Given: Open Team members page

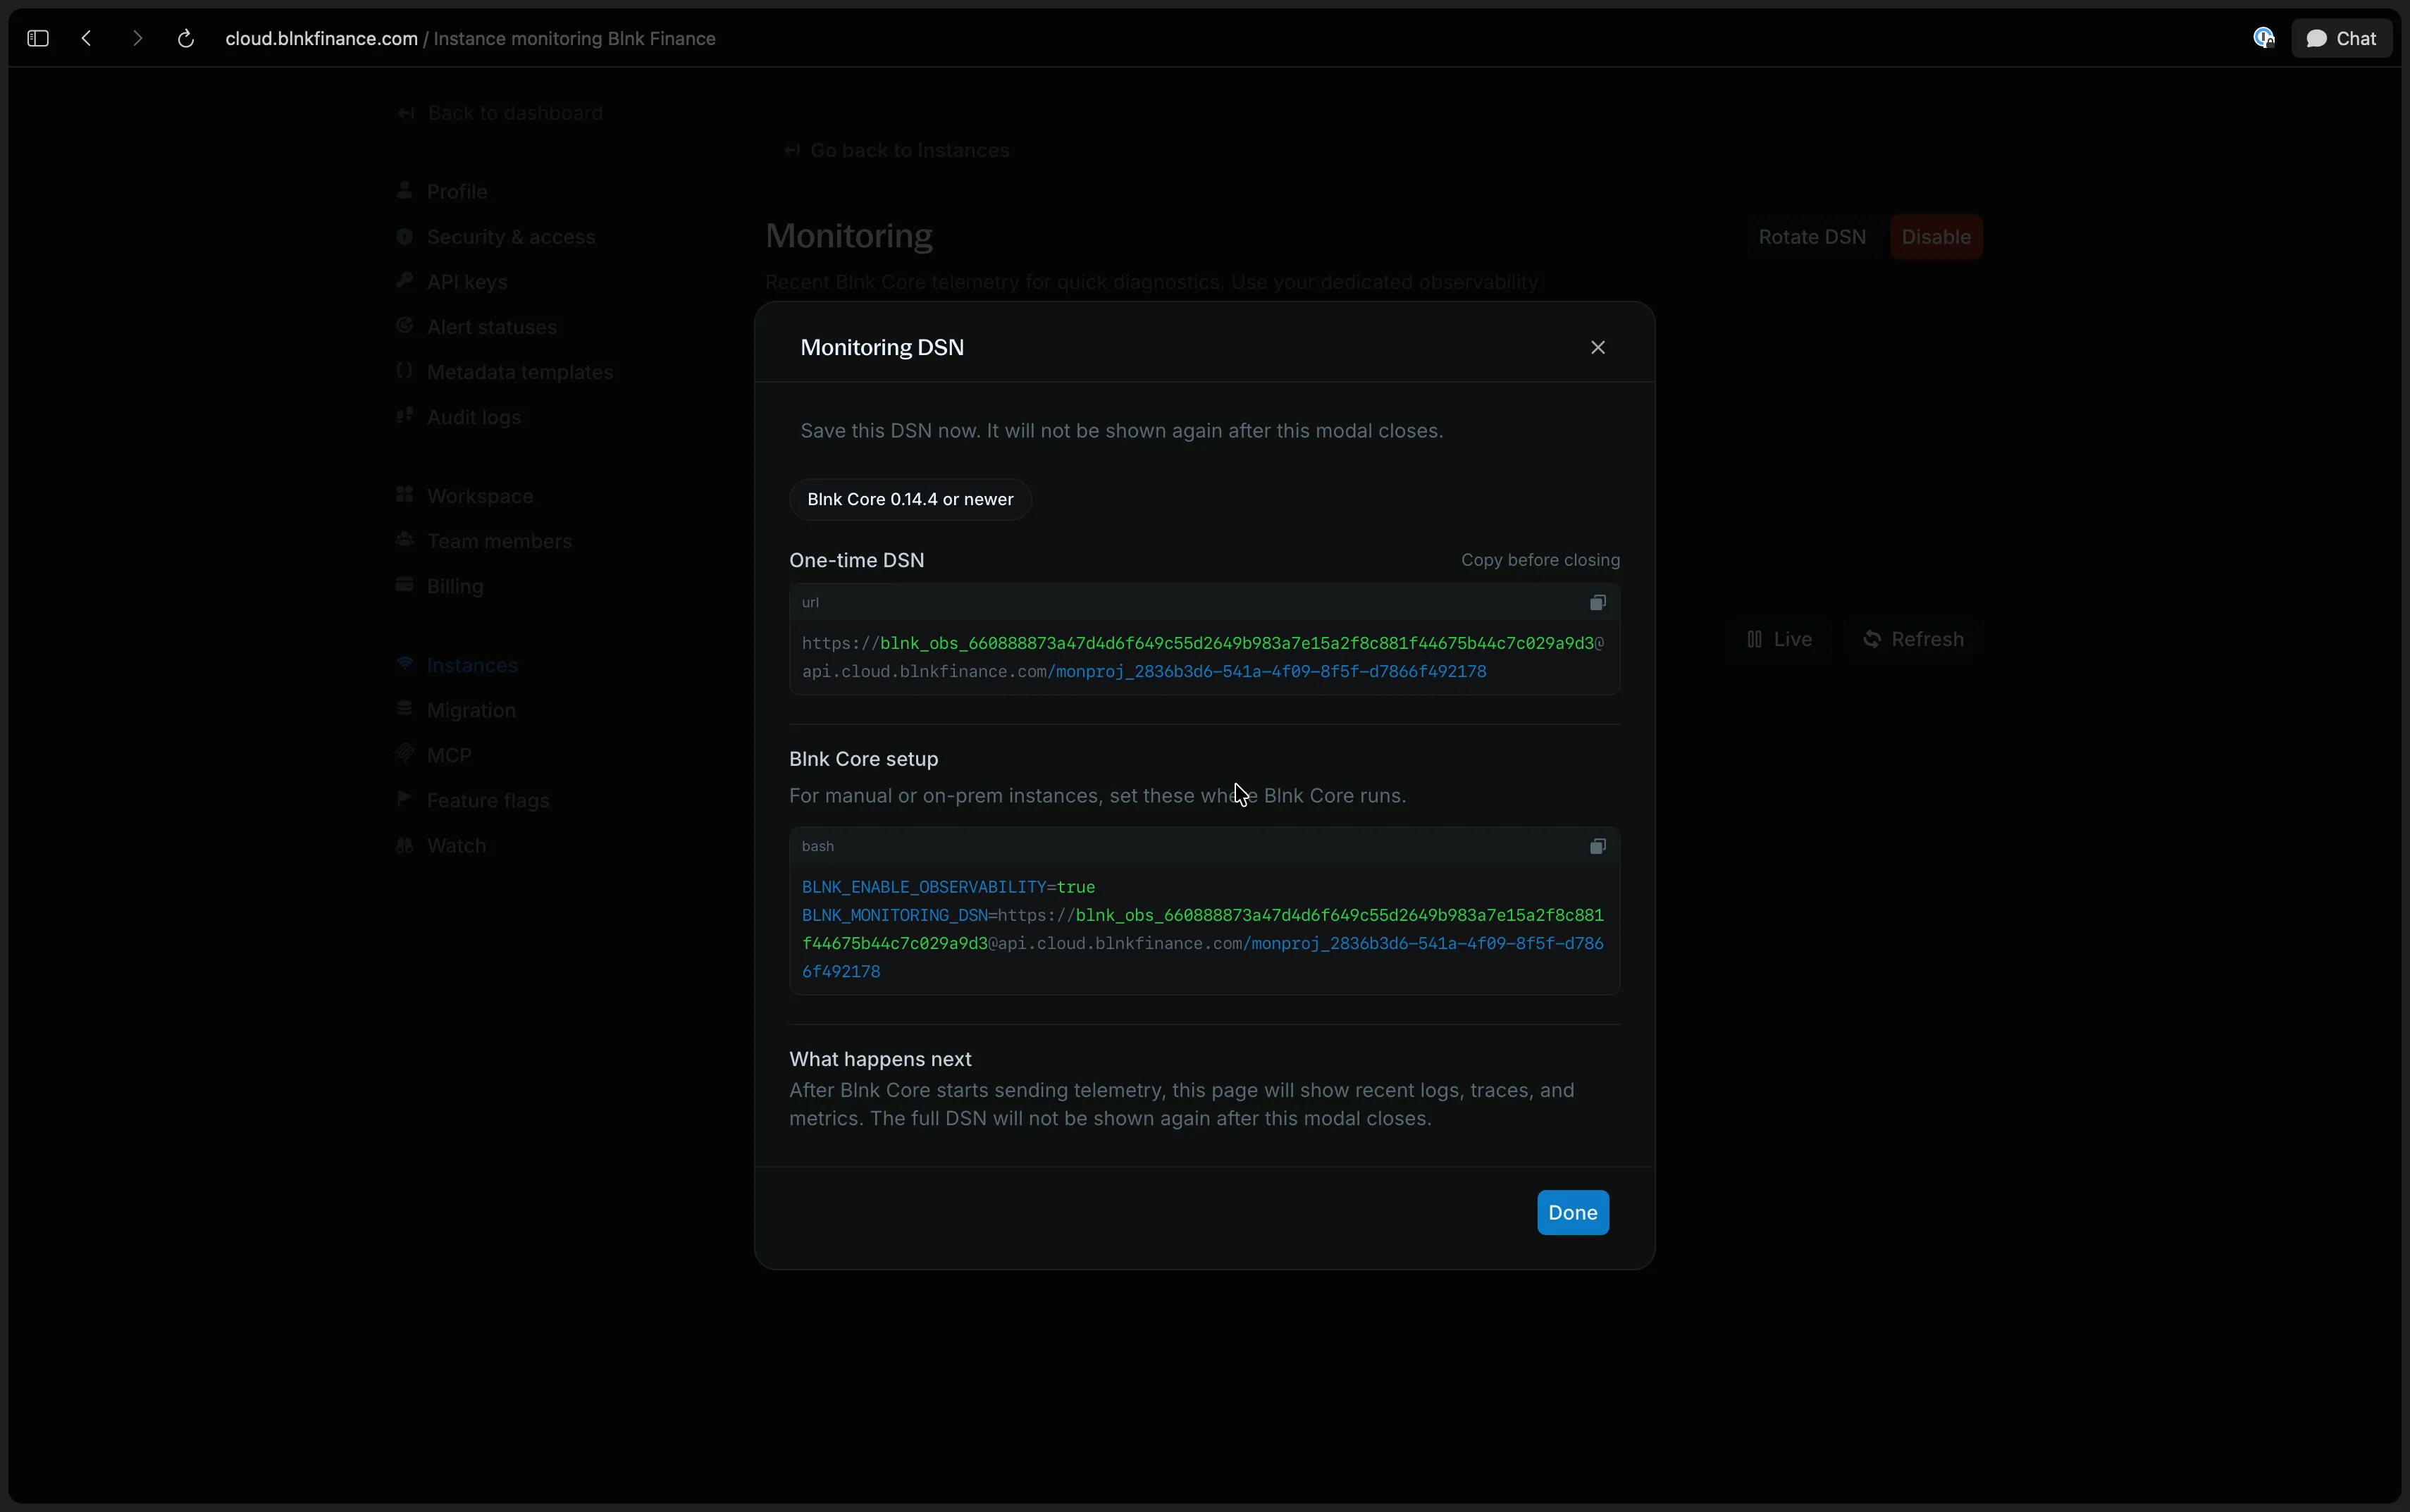Looking at the screenshot, I should pos(499,541).
